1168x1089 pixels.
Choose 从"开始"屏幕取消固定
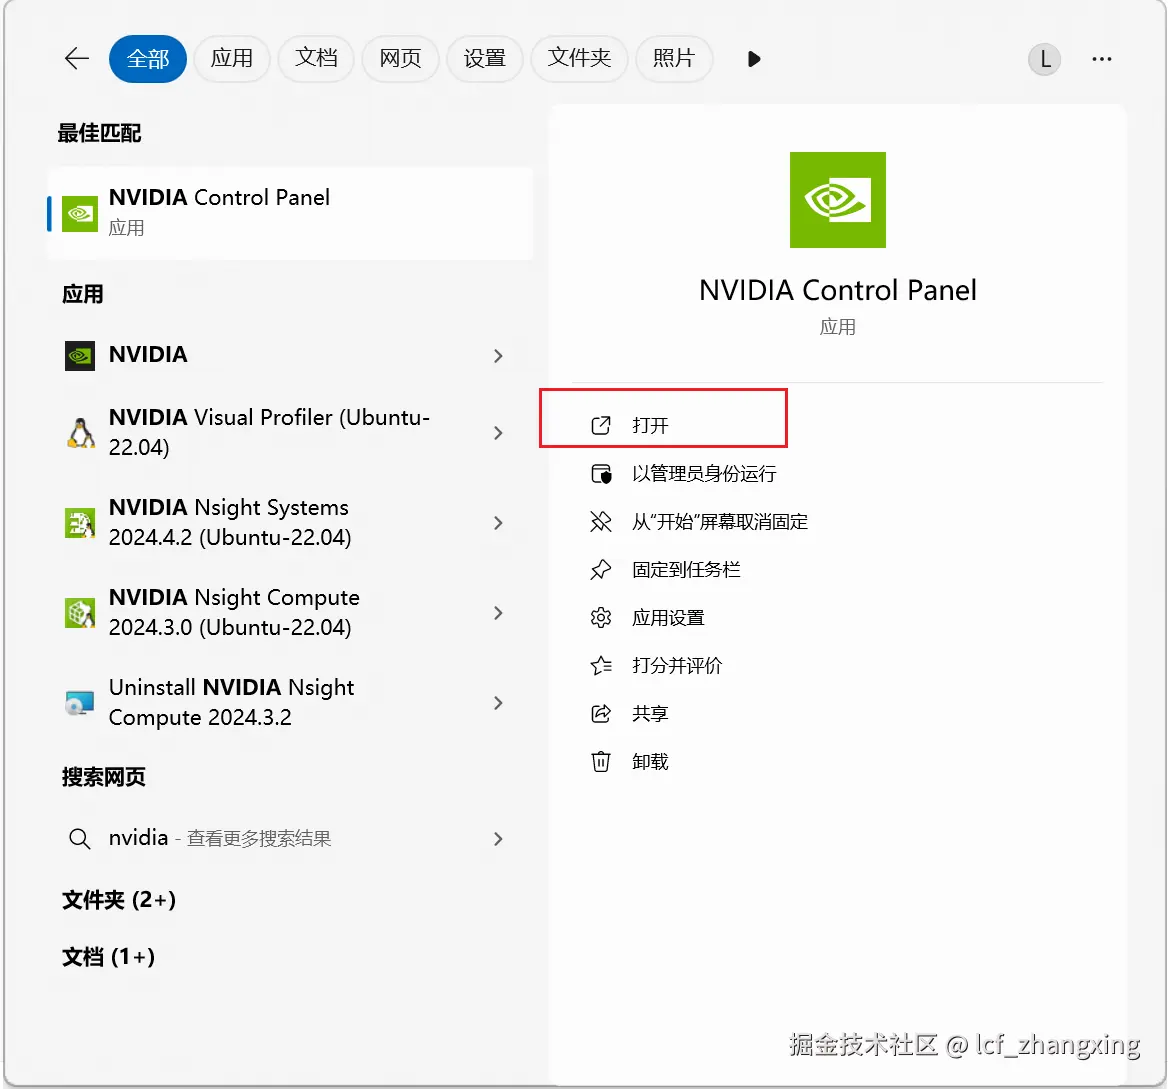tap(720, 521)
